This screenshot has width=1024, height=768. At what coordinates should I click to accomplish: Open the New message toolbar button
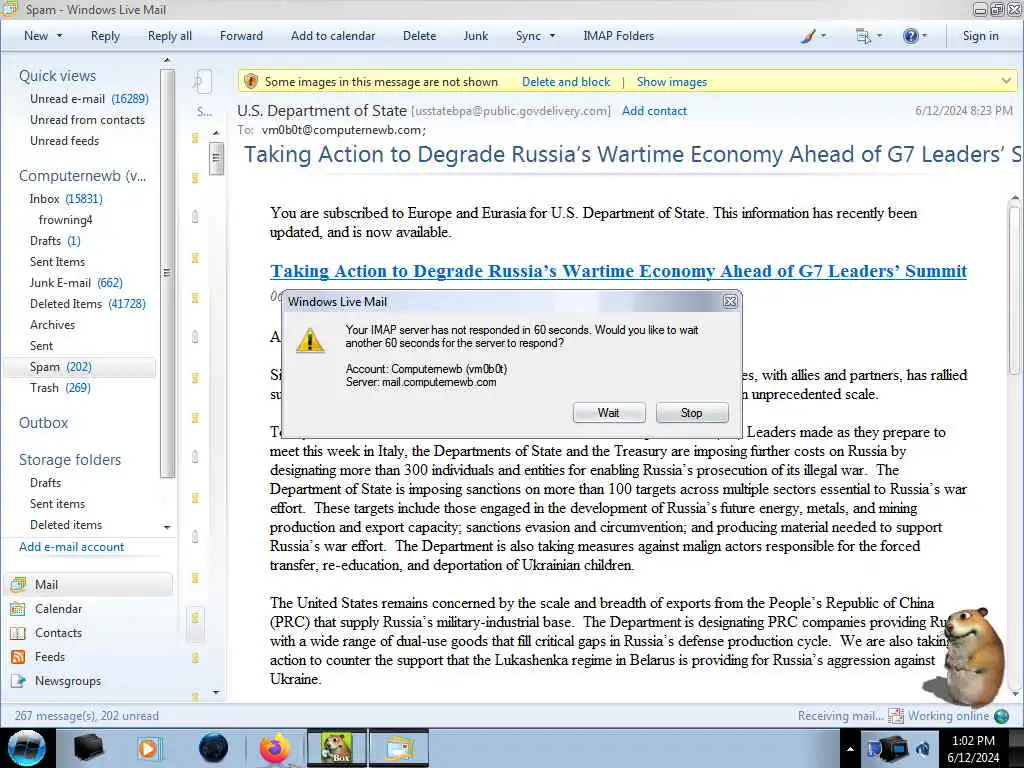(36, 36)
